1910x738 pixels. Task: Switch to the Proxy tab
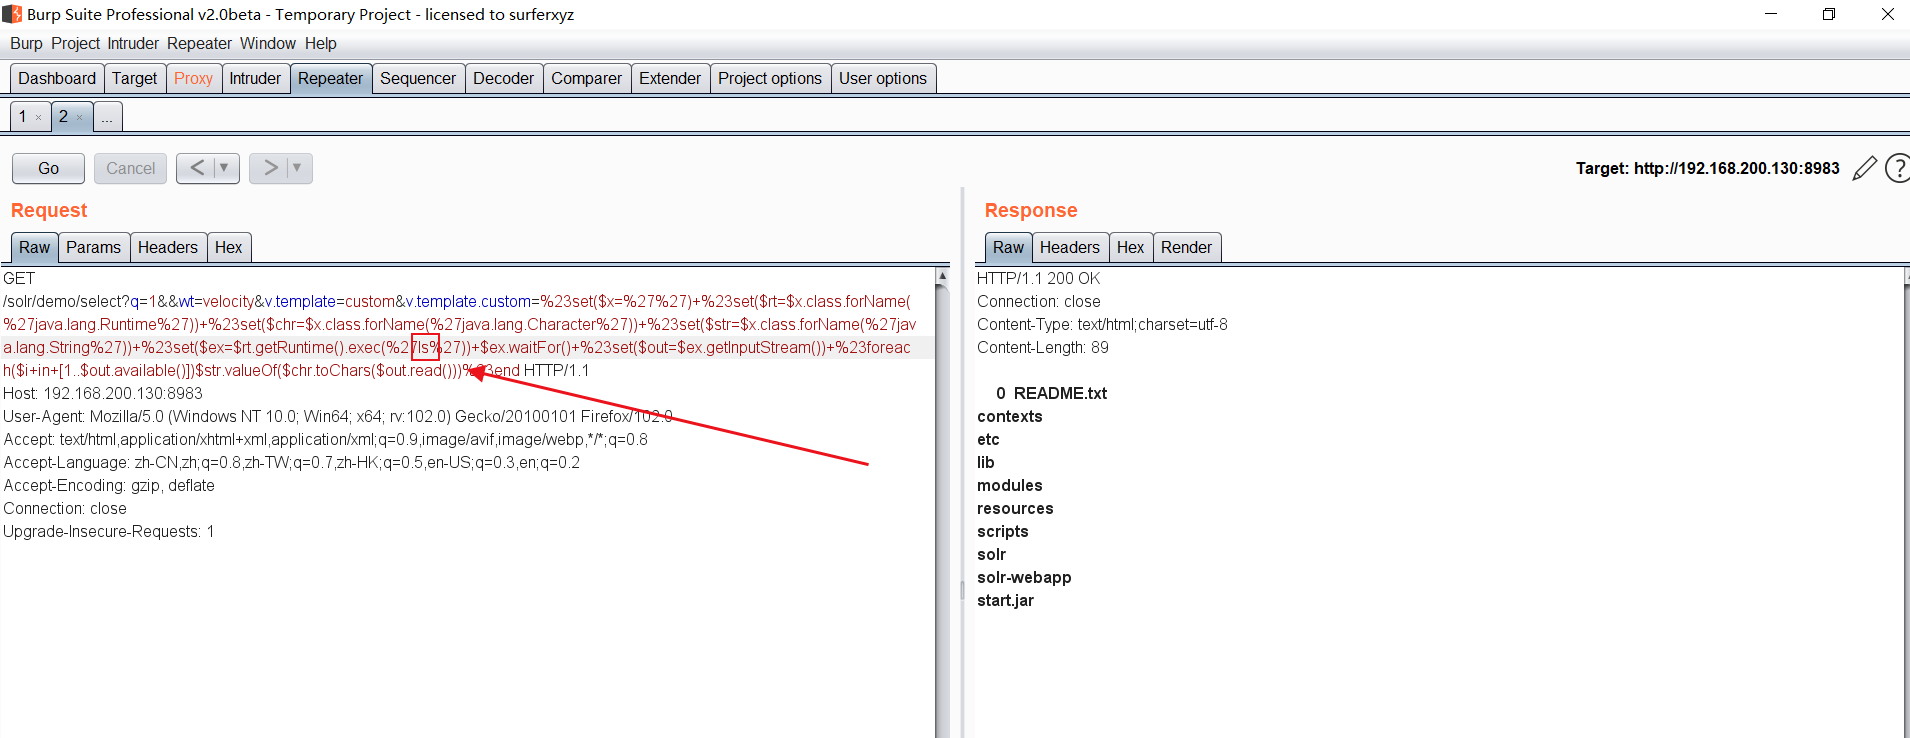pyautogui.click(x=193, y=79)
